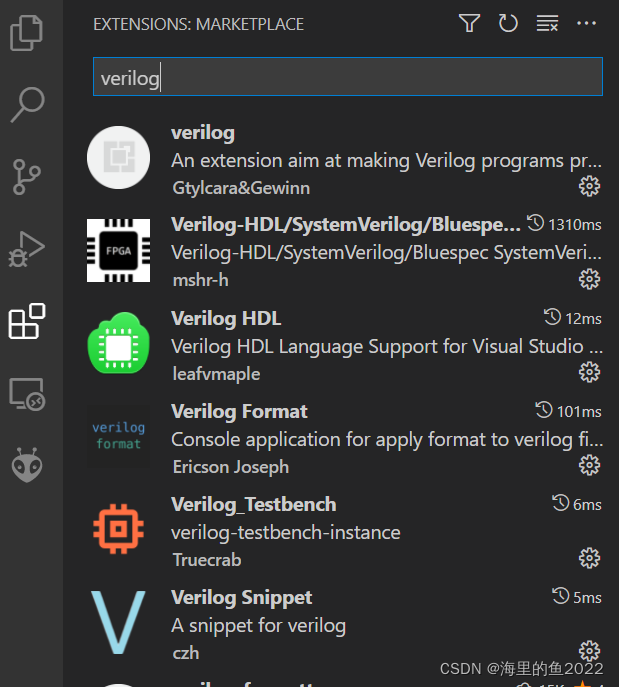Click publisher name Truecrab
This screenshot has height=687, width=619.
click(207, 560)
